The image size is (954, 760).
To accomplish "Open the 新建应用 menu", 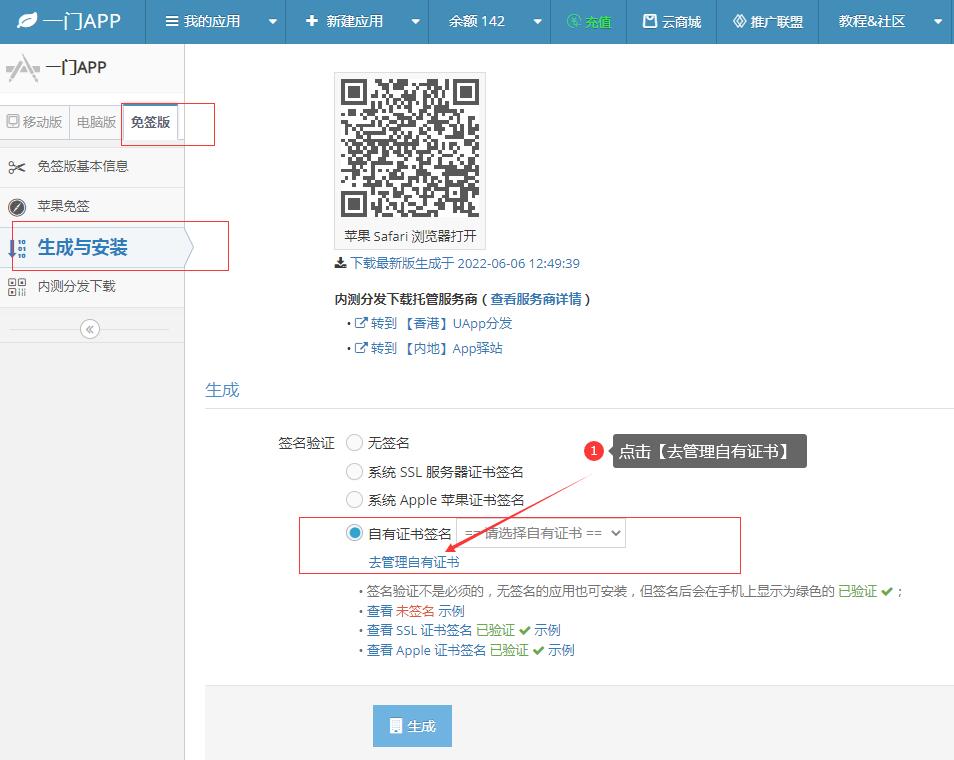I will pyautogui.click(x=344, y=21).
